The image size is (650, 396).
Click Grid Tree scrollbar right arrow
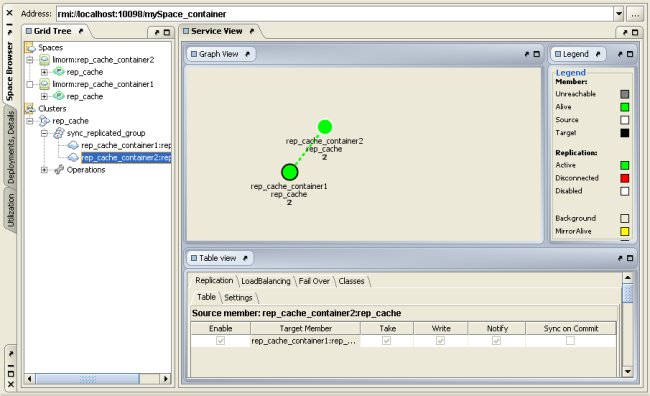click(165, 379)
